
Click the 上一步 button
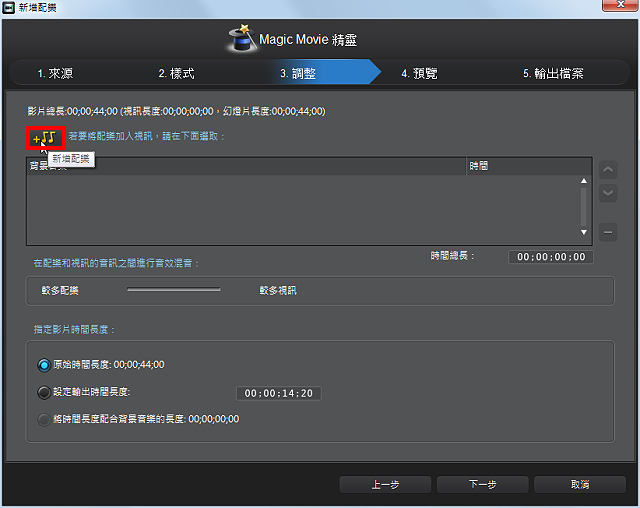click(385, 484)
